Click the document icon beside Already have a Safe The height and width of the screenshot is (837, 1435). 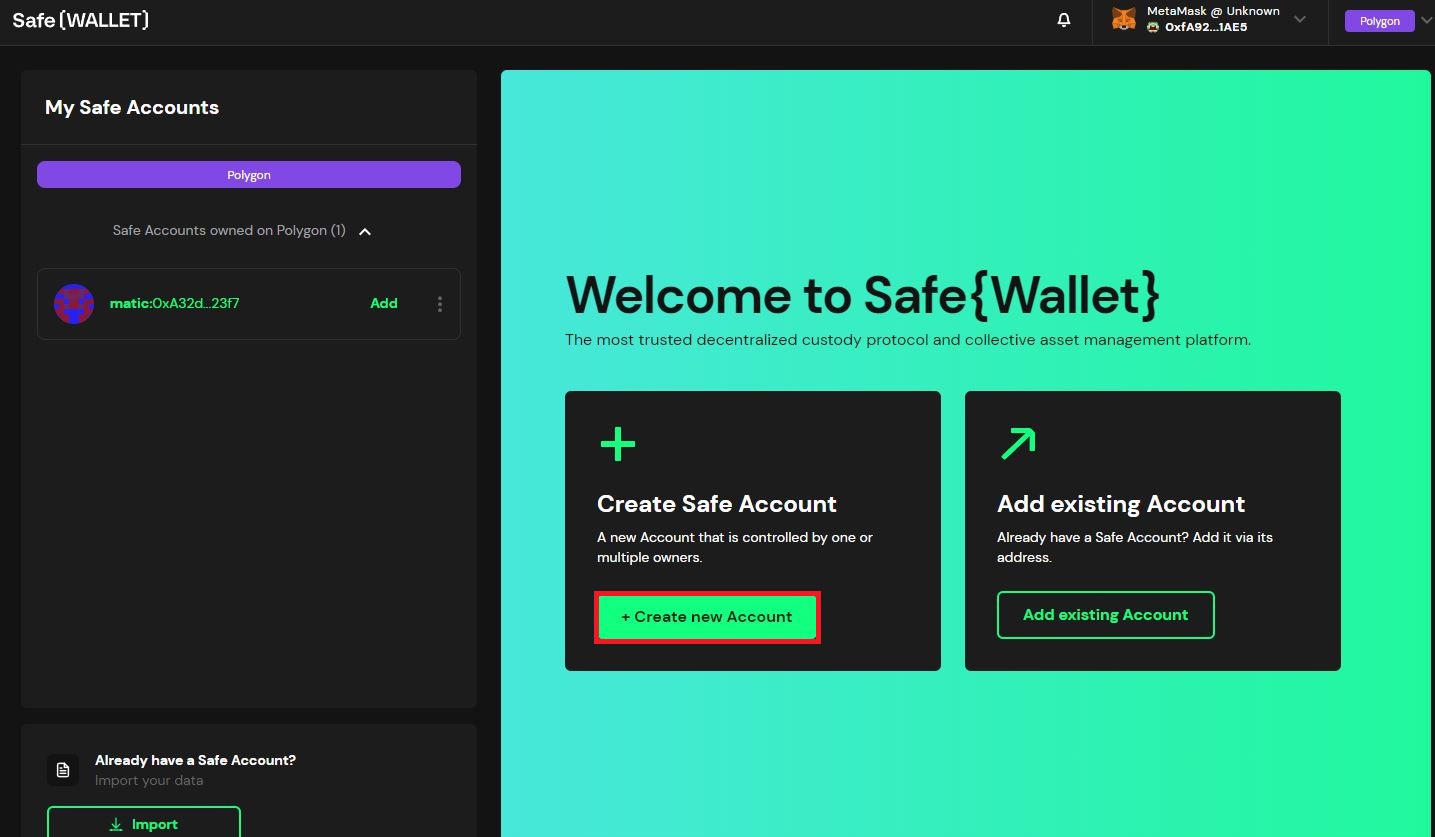point(63,769)
